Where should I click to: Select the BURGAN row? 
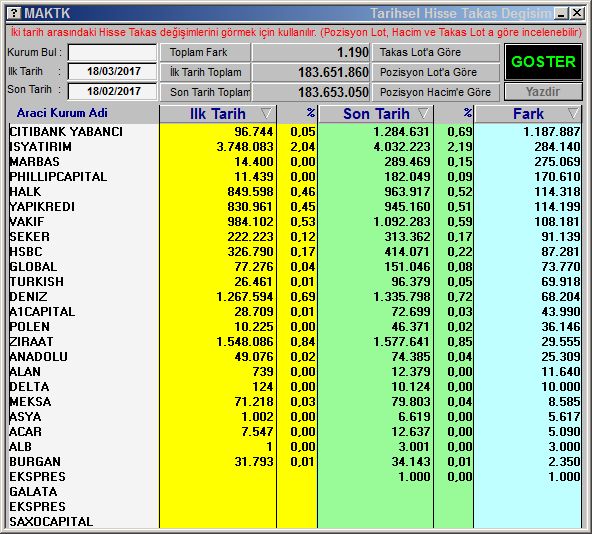[x=295, y=461]
